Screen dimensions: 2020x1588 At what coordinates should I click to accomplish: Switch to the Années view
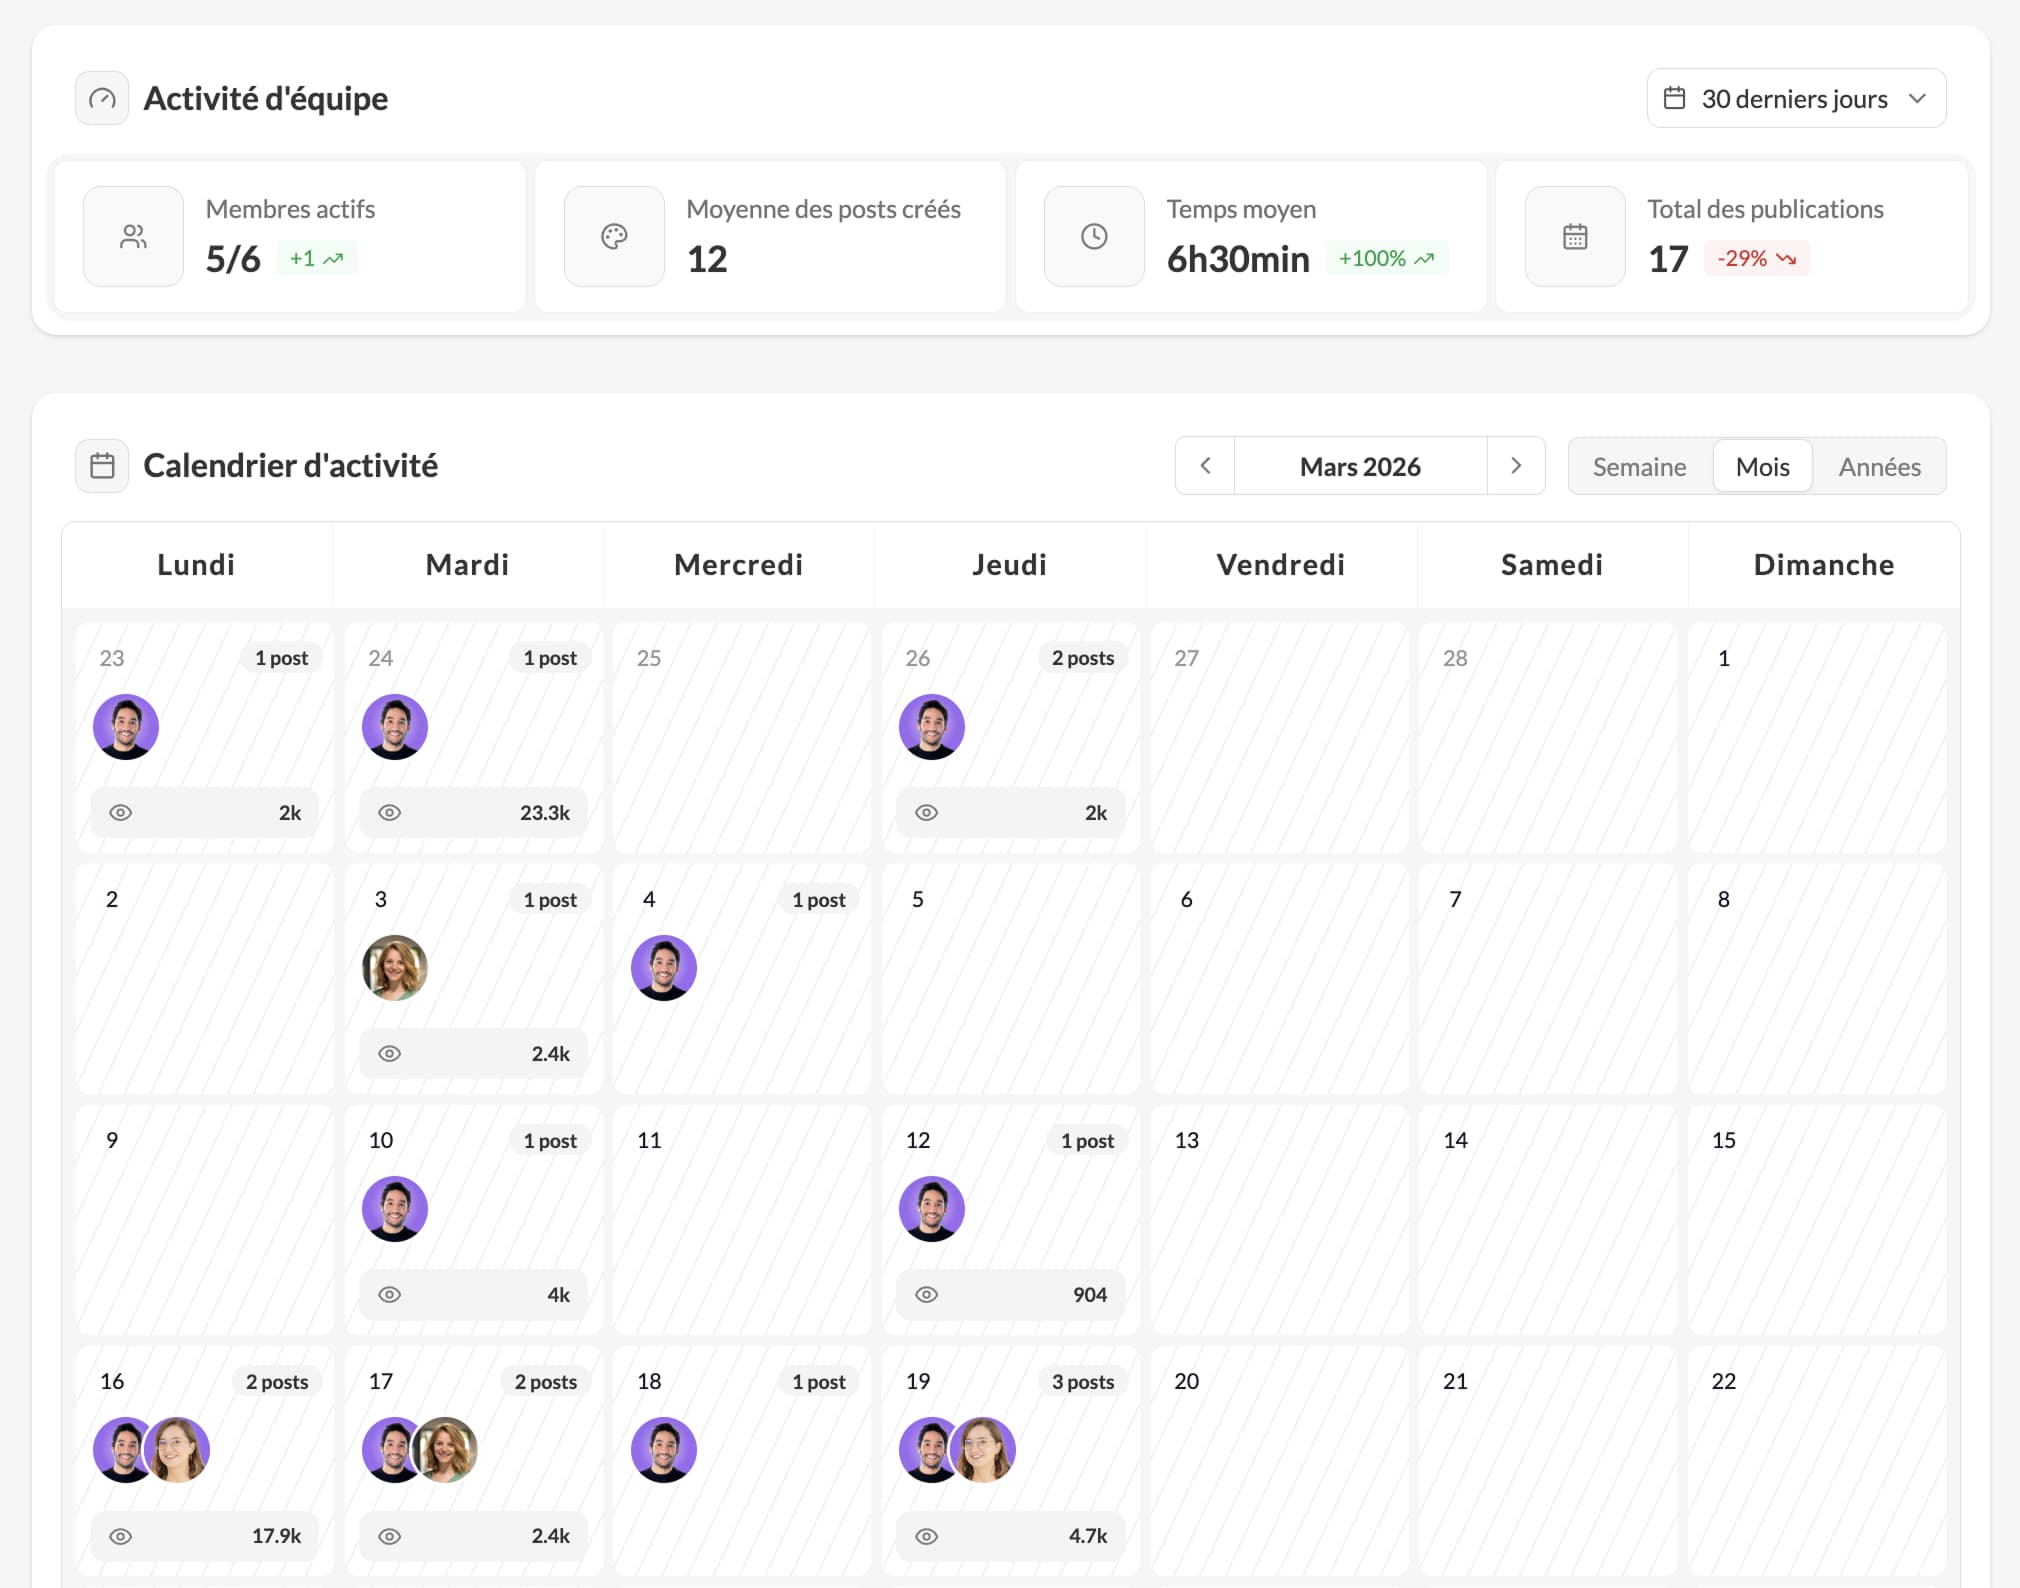coord(1879,467)
